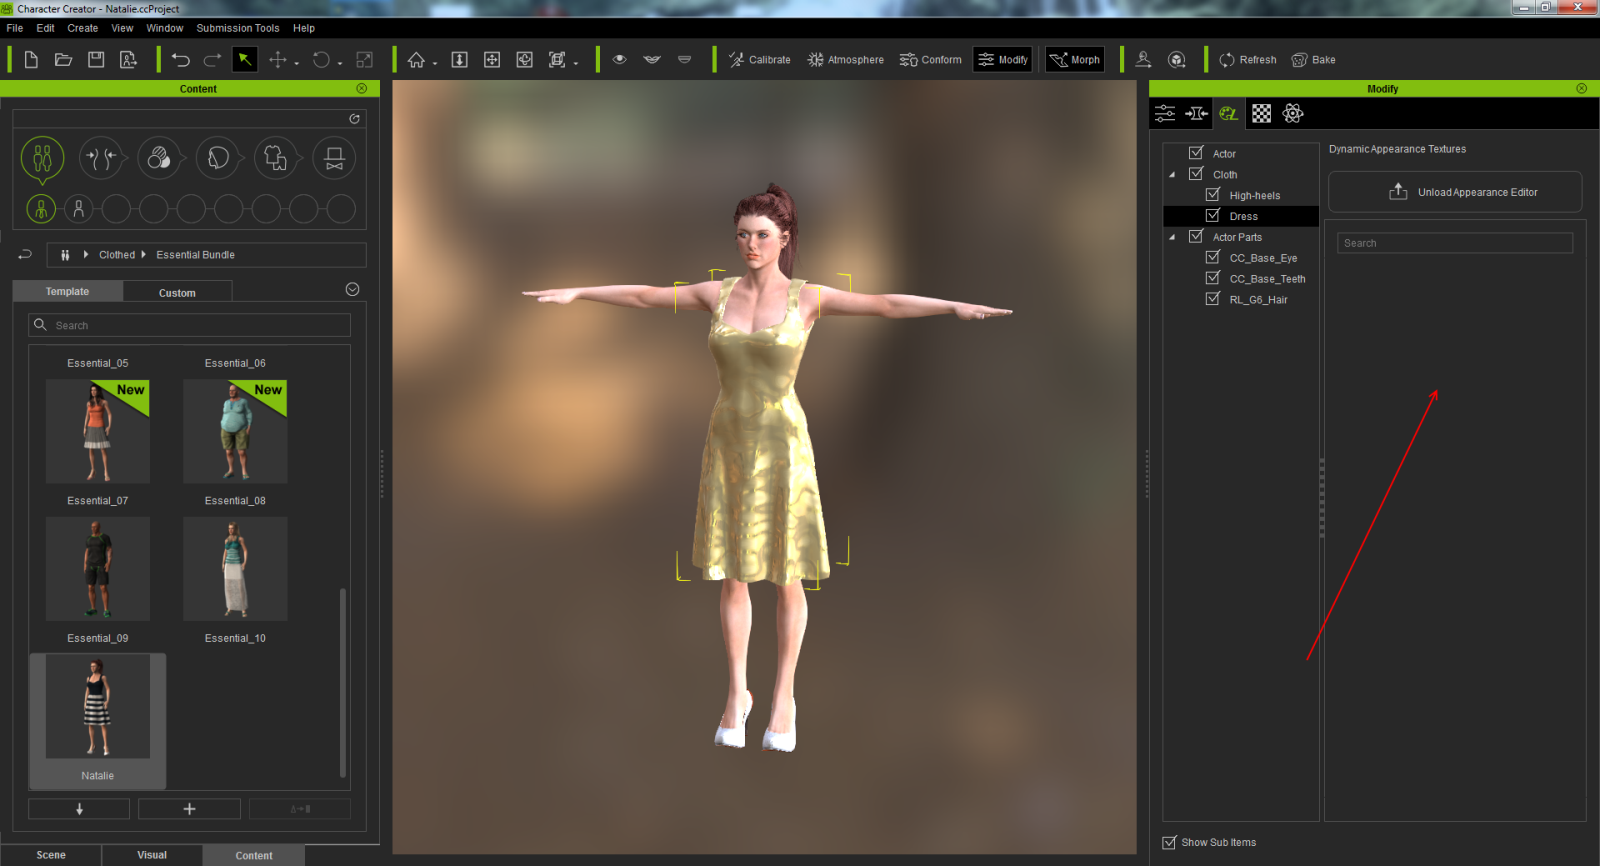Open the Skin category in Content

[x=159, y=158]
